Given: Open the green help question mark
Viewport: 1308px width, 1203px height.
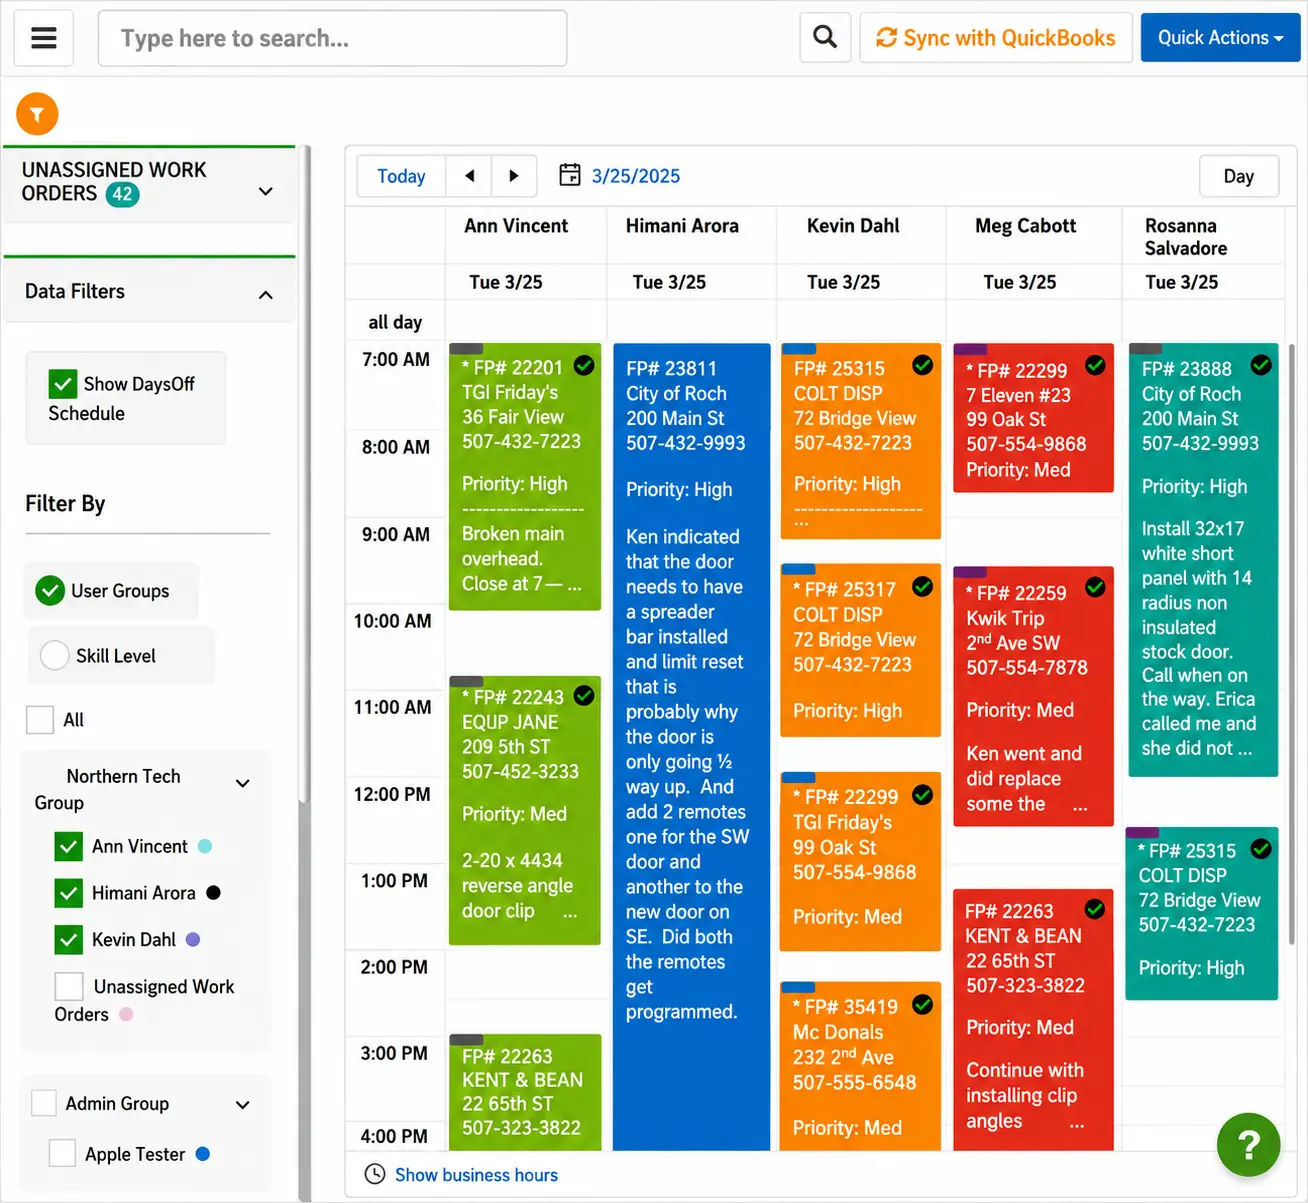Looking at the screenshot, I should tap(1248, 1144).
